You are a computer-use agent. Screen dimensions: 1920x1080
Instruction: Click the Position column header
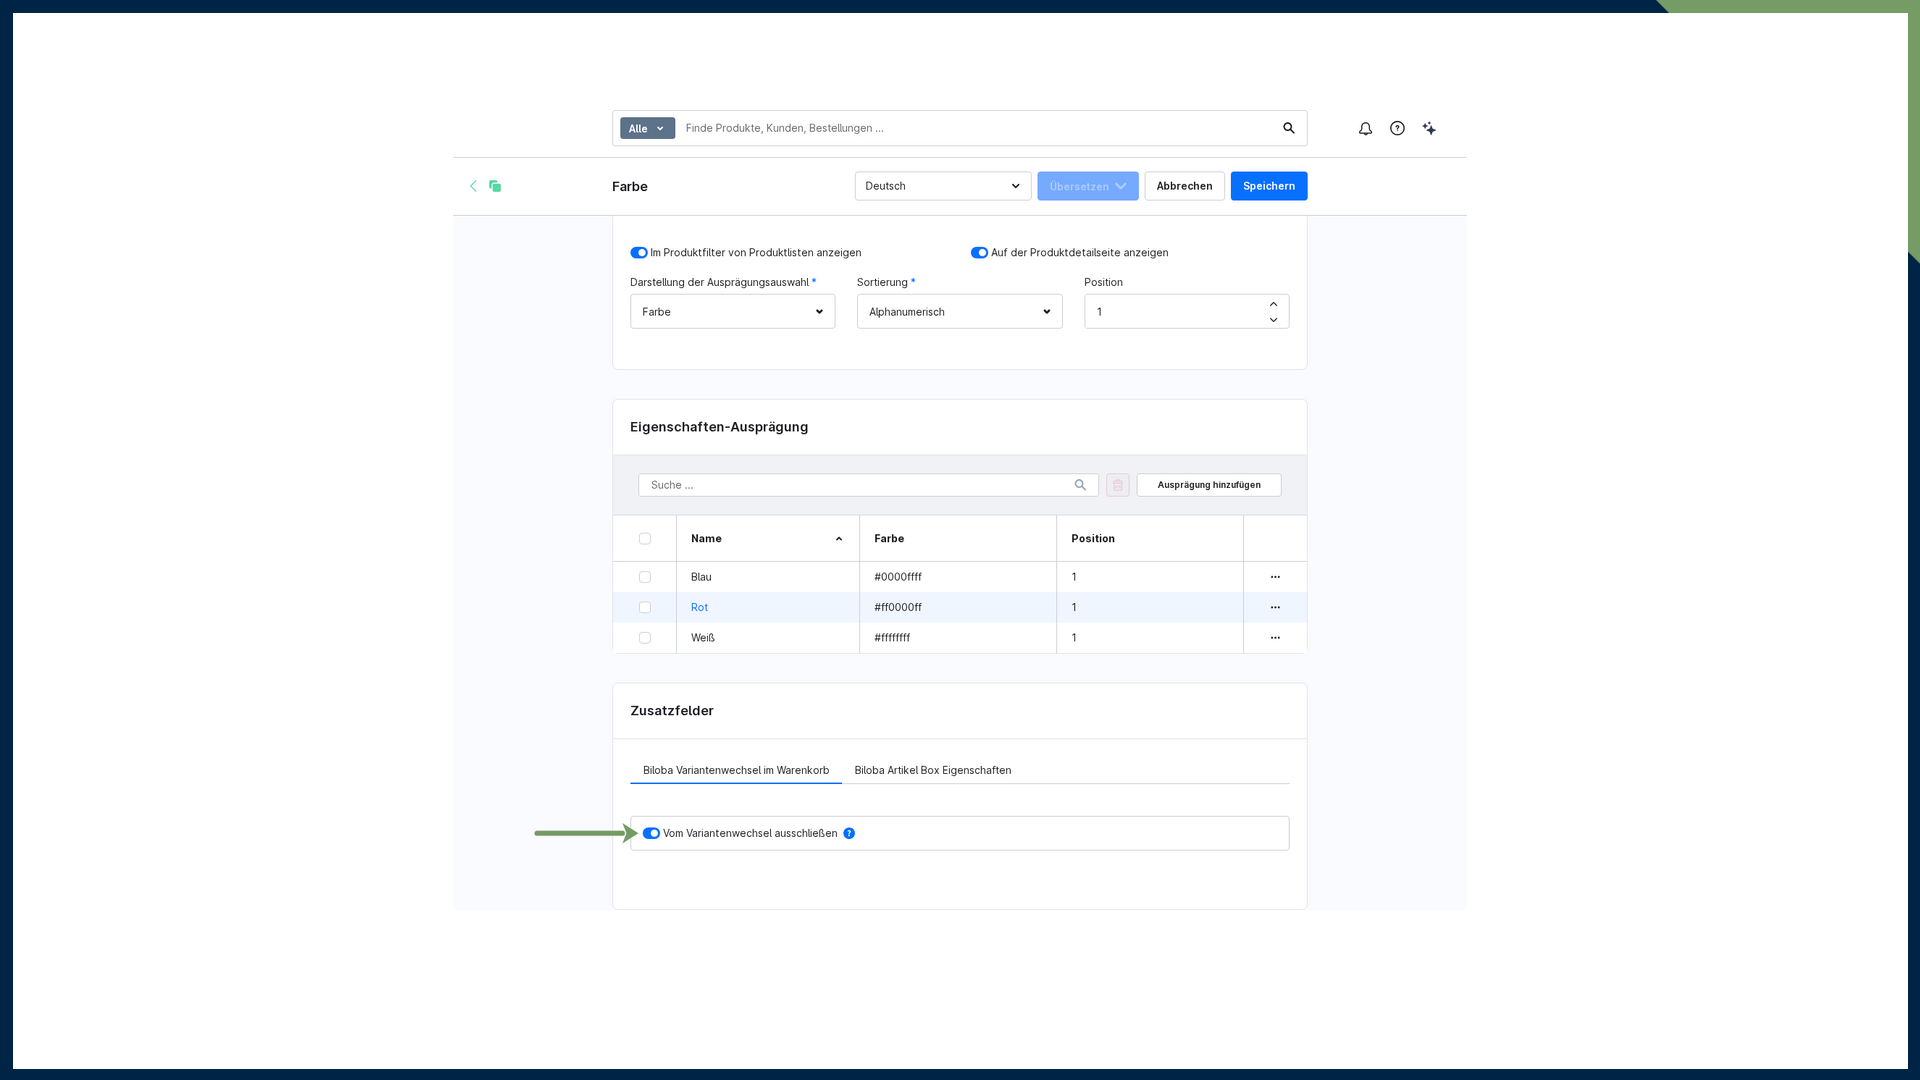coord(1150,539)
